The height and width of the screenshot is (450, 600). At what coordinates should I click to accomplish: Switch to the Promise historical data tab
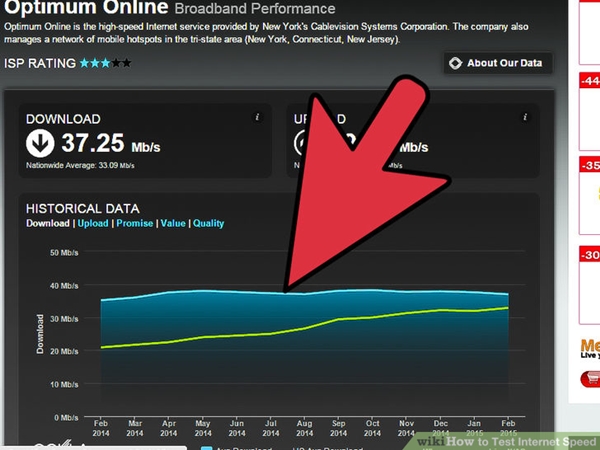point(135,223)
